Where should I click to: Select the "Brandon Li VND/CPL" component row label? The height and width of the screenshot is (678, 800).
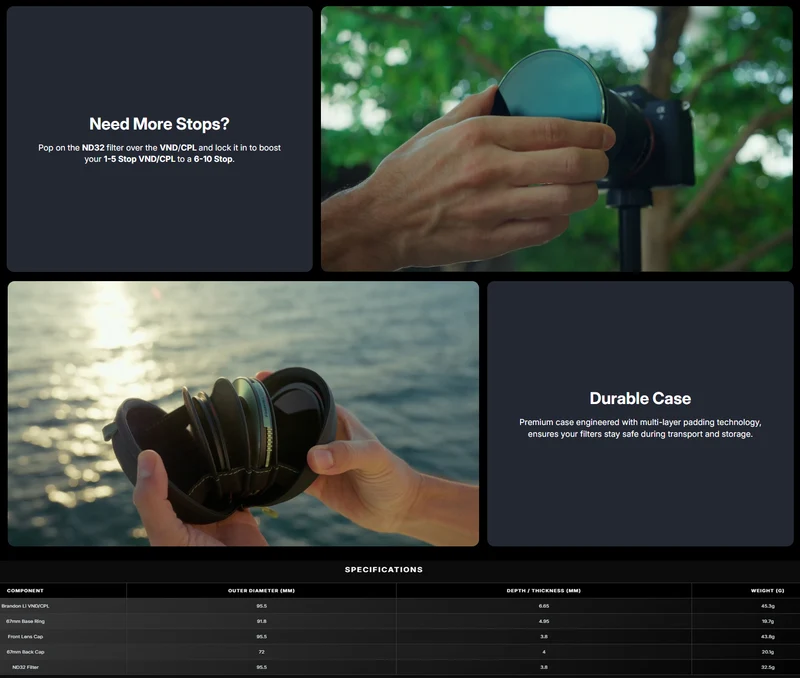[x=25, y=606]
